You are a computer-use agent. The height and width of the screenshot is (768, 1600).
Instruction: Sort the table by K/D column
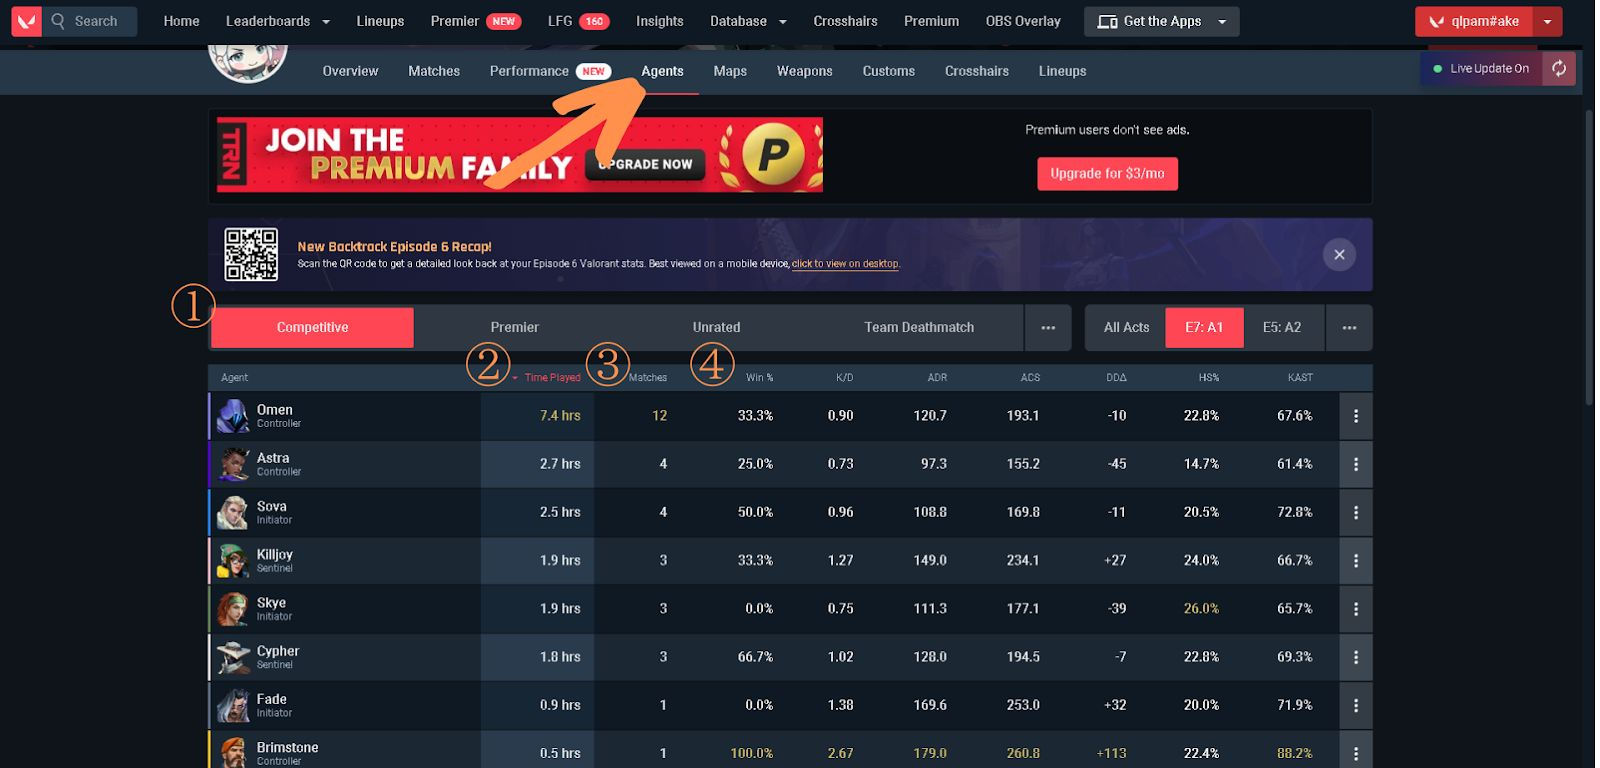tap(844, 378)
